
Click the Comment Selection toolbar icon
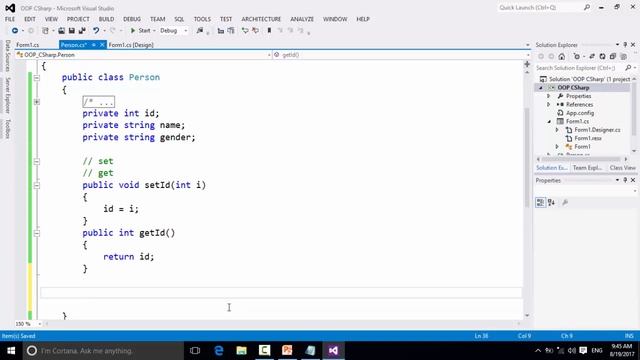click(x=245, y=31)
